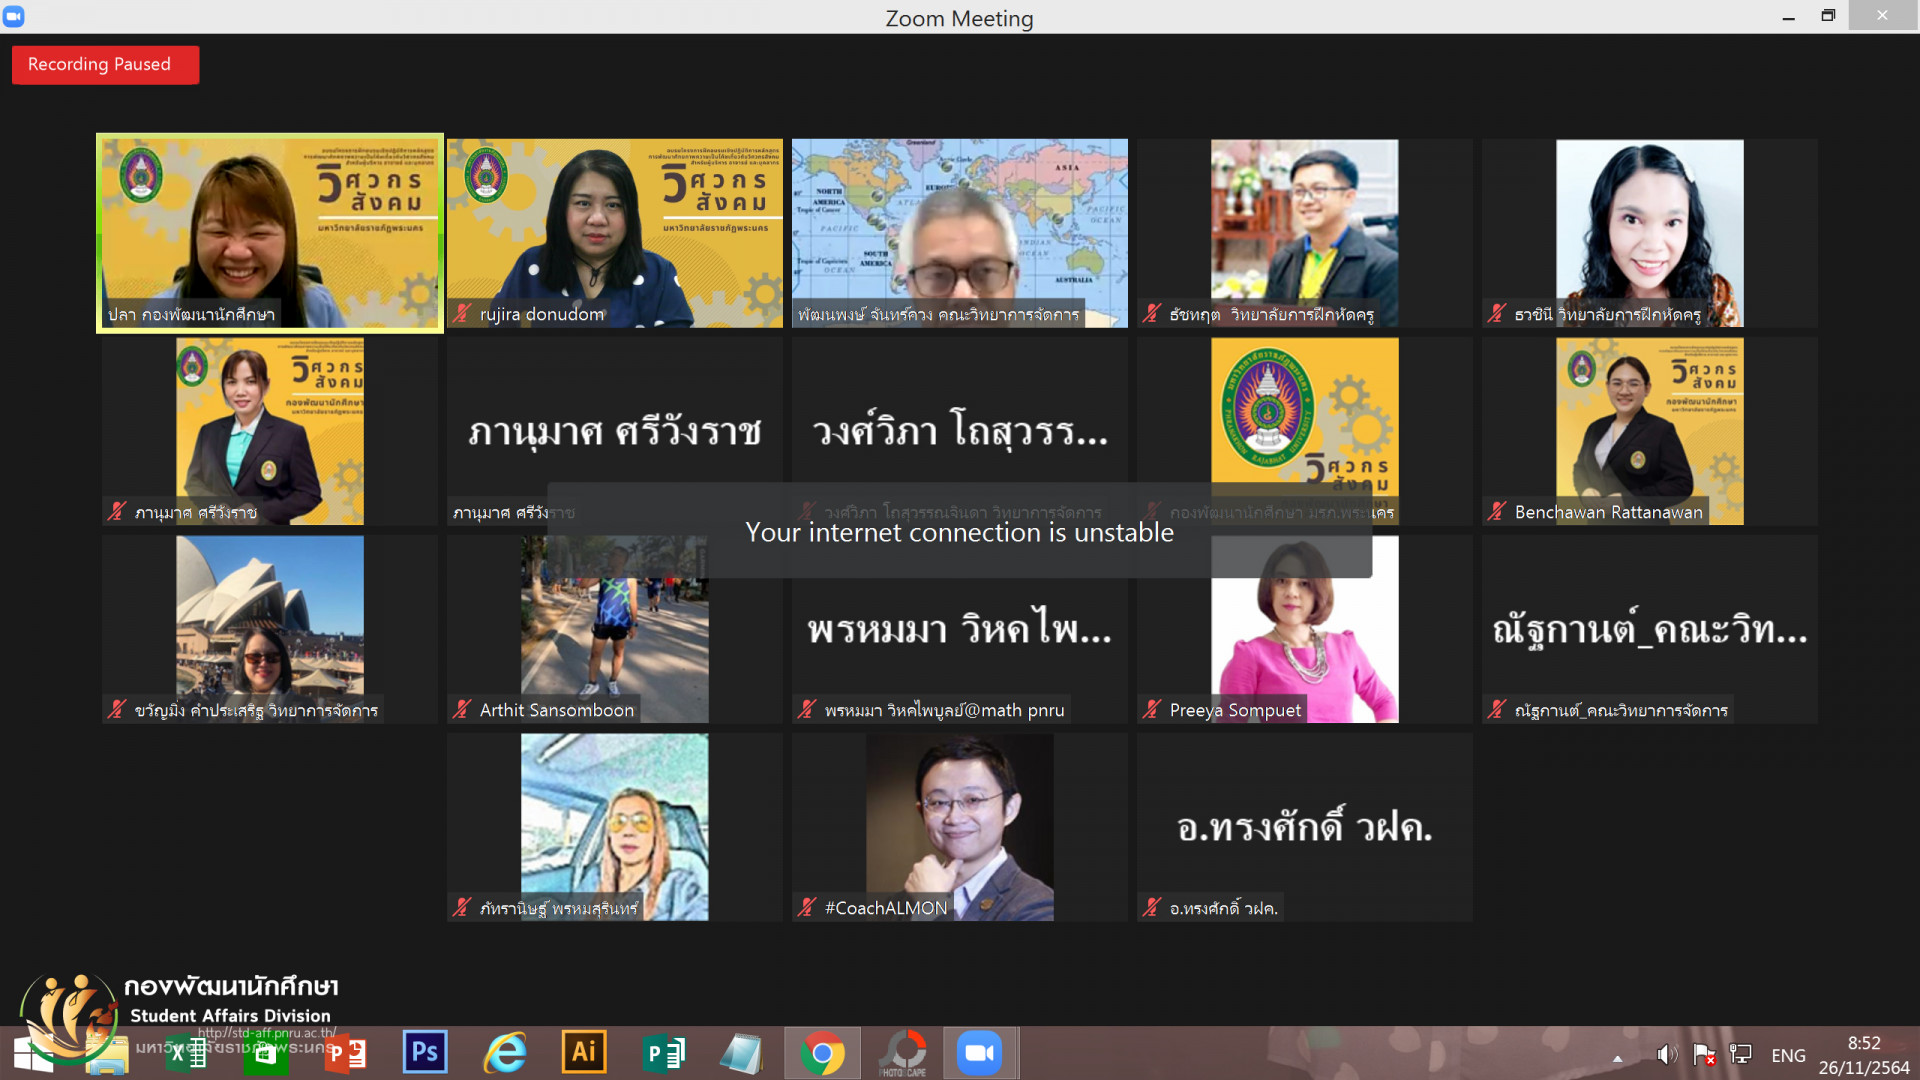Open Microsoft Publisher taskbar icon
1920x1080 pixels.
click(x=663, y=1053)
